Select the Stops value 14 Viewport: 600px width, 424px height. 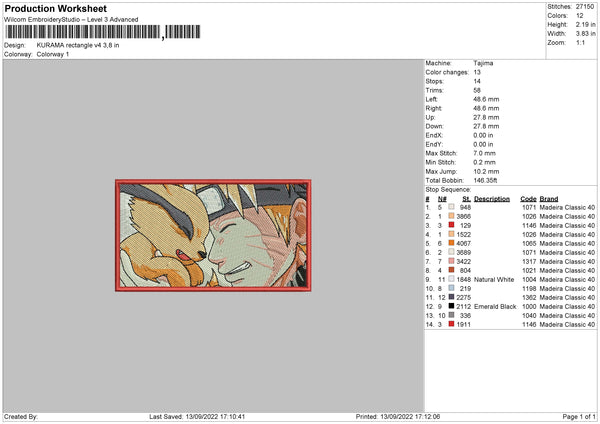coord(477,81)
